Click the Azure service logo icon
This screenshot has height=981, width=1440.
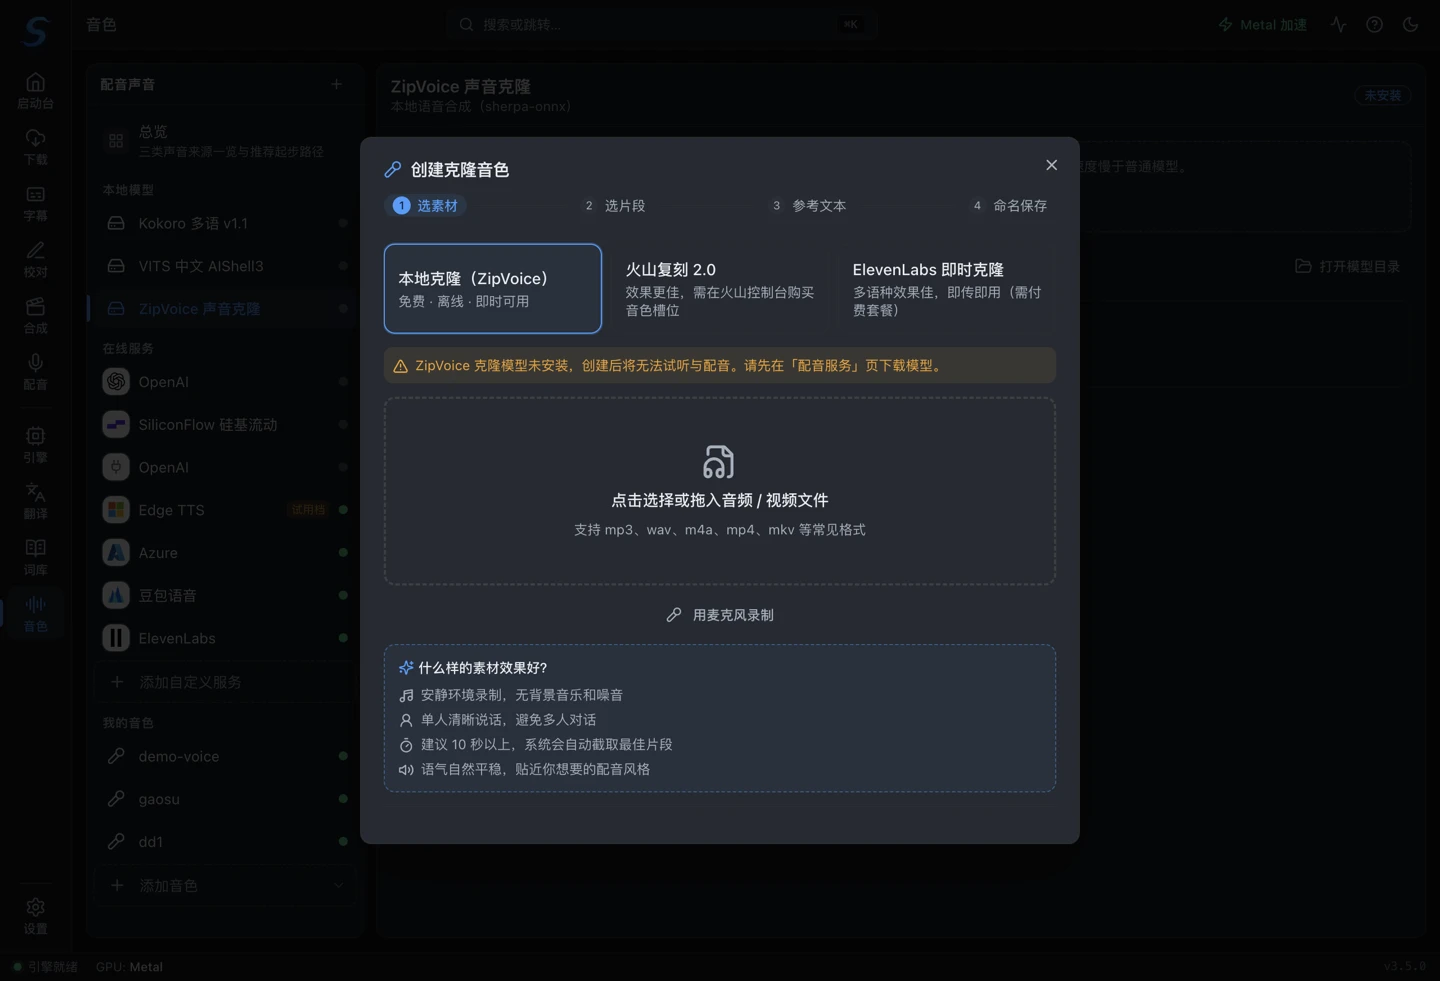coord(116,552)
